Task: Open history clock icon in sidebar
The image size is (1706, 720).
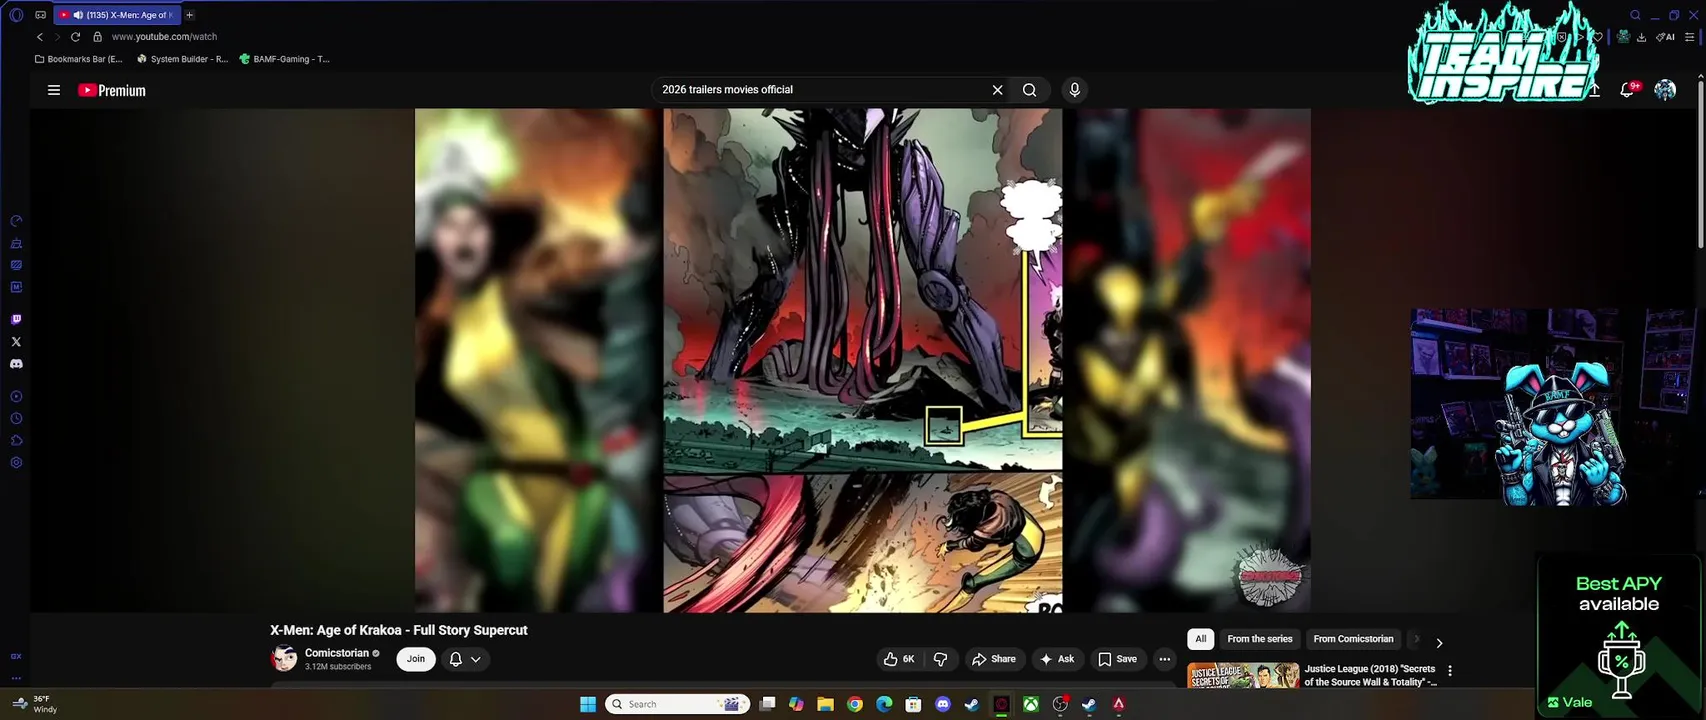Action: coord(16,419)
